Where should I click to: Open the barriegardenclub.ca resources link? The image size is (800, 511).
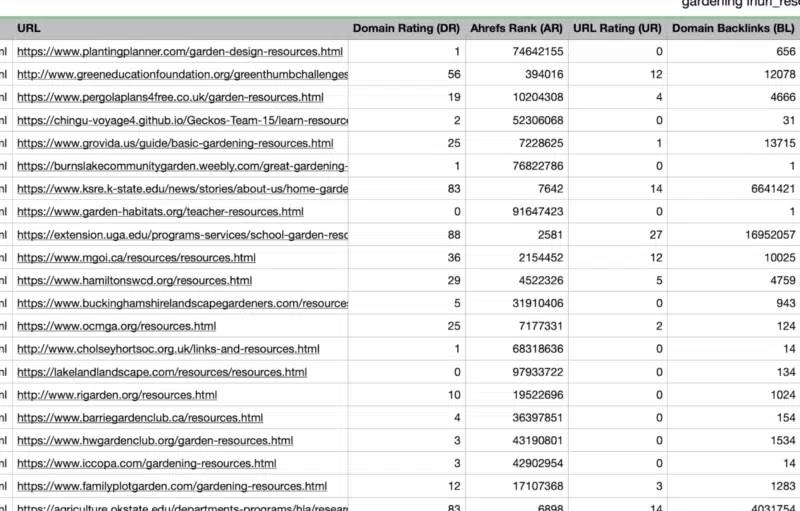(x=140, y=418)
